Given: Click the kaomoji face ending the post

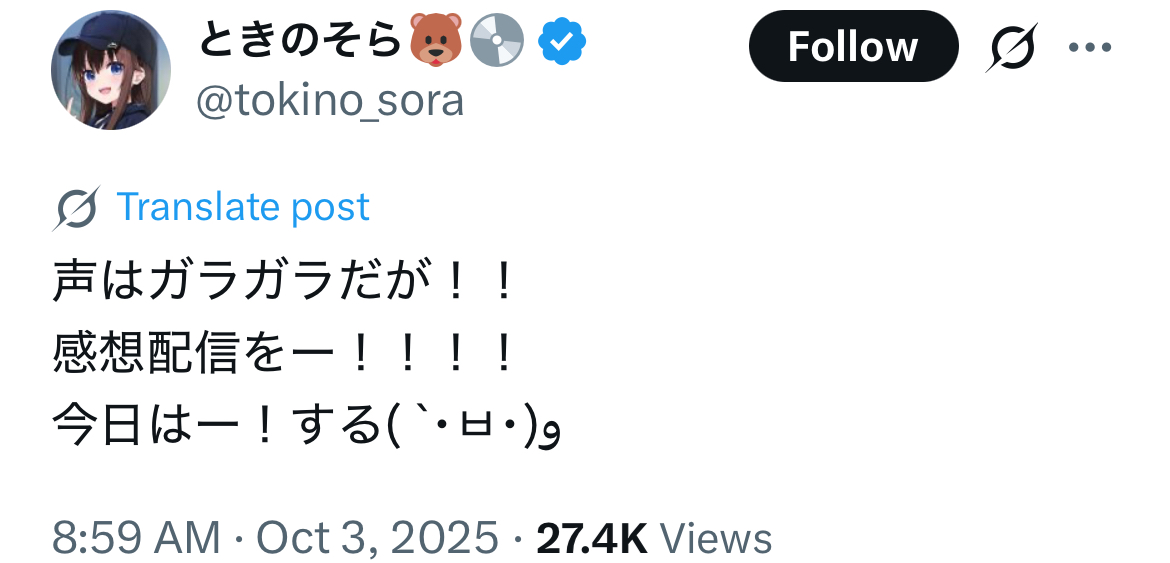Looking at the screenshot, I should coord(470,428).
